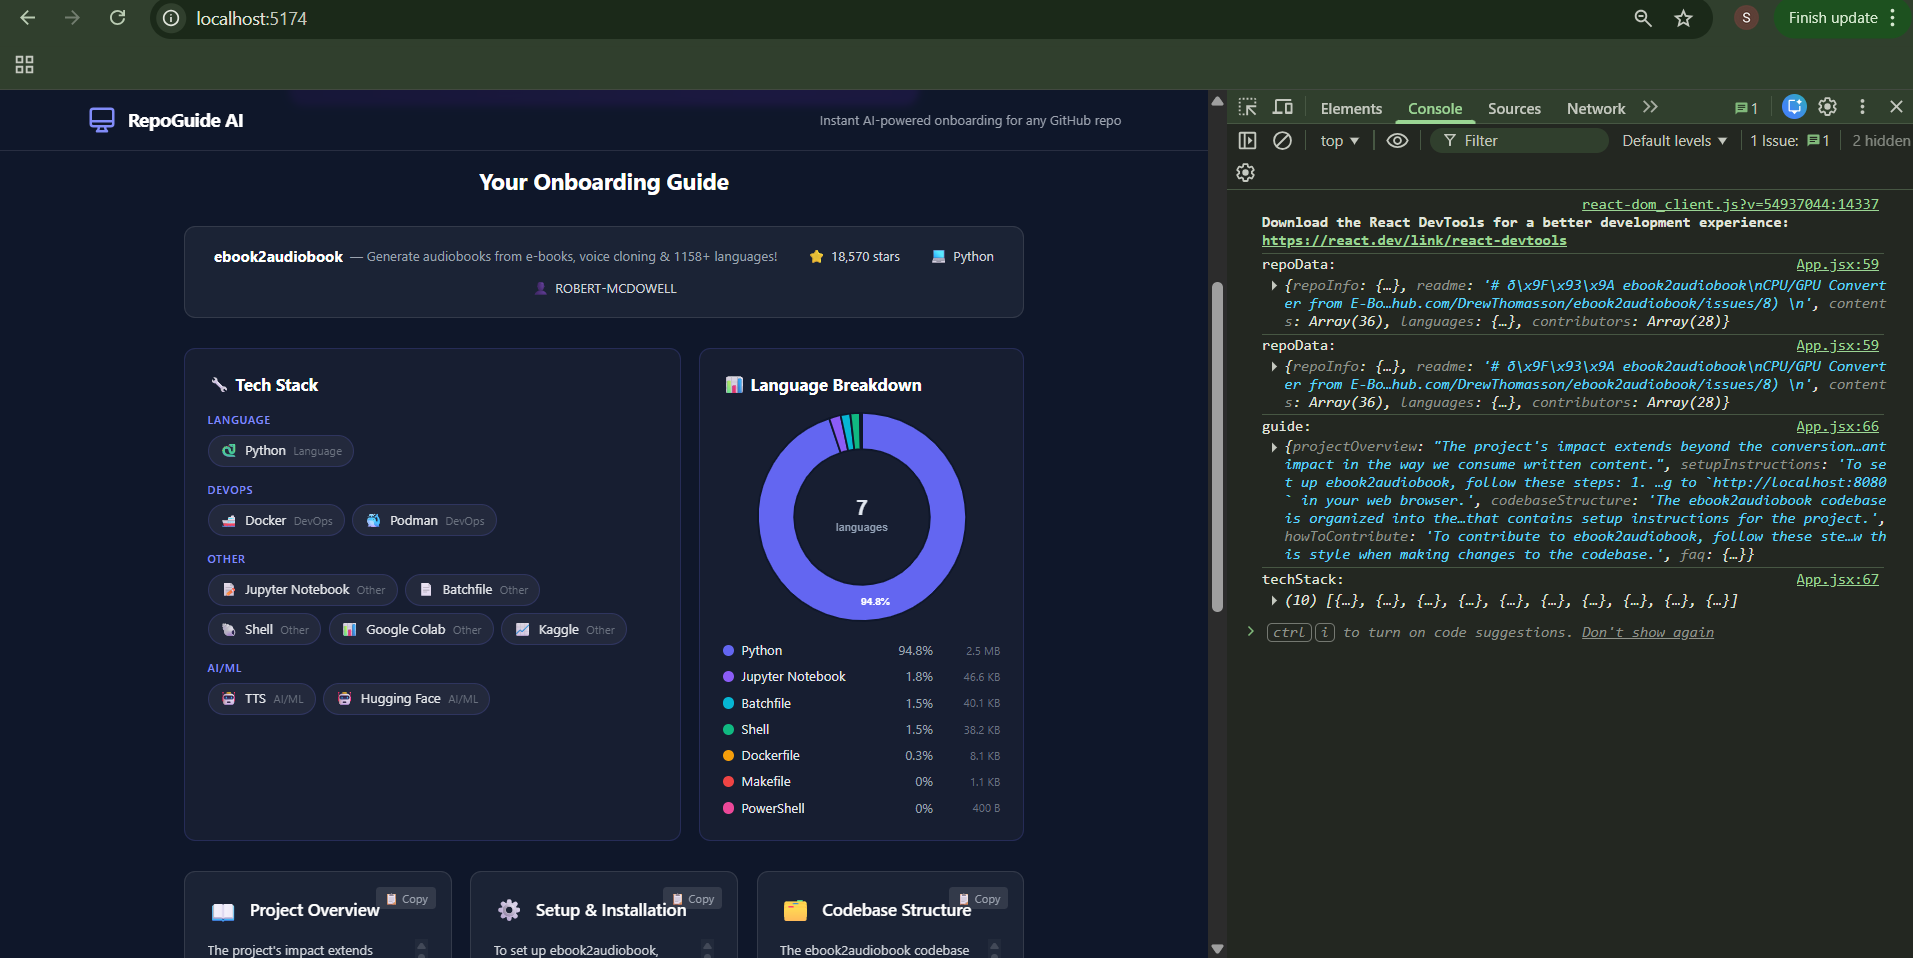Screen dimensions: 1913x958
Task: Clear the console output
Action: 1282,141
